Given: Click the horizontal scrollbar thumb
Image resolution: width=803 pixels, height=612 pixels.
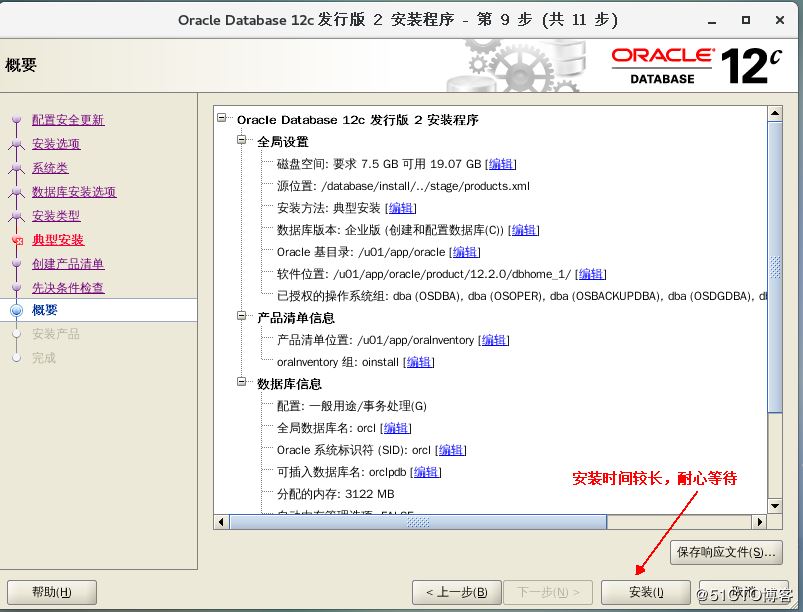Looking at the screenshot, I should pyautogui.click(x=418, y=522).
